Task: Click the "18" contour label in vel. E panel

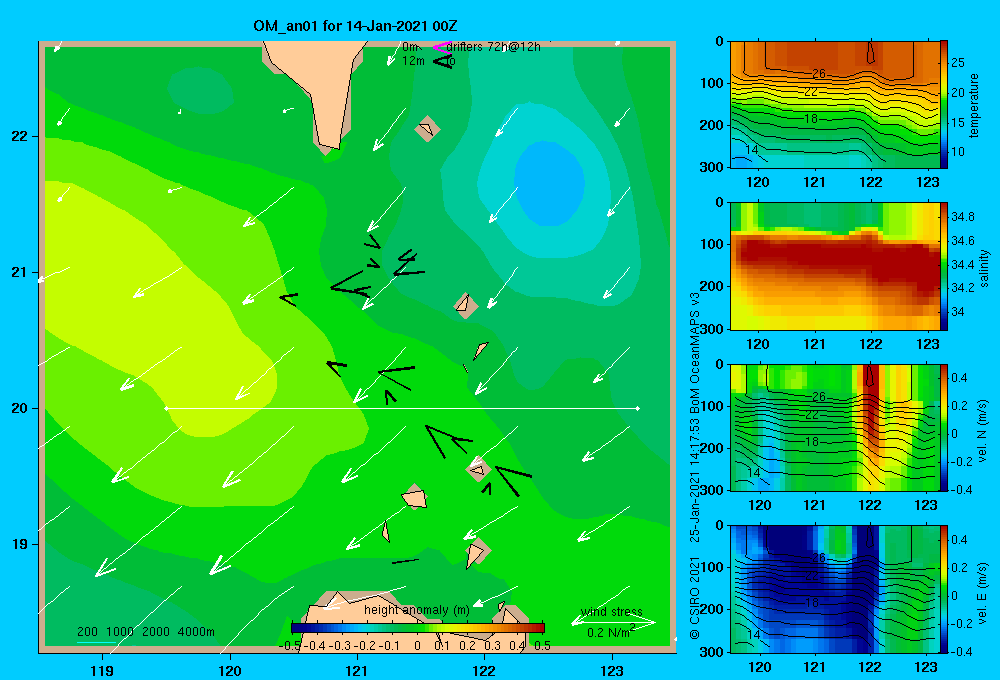Action: pos(811,602)
